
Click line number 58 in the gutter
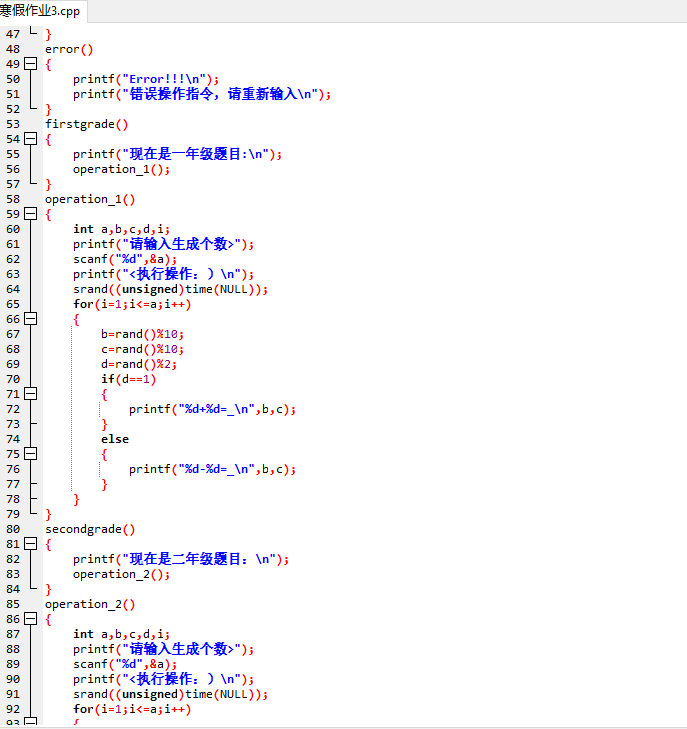point(13,199)
